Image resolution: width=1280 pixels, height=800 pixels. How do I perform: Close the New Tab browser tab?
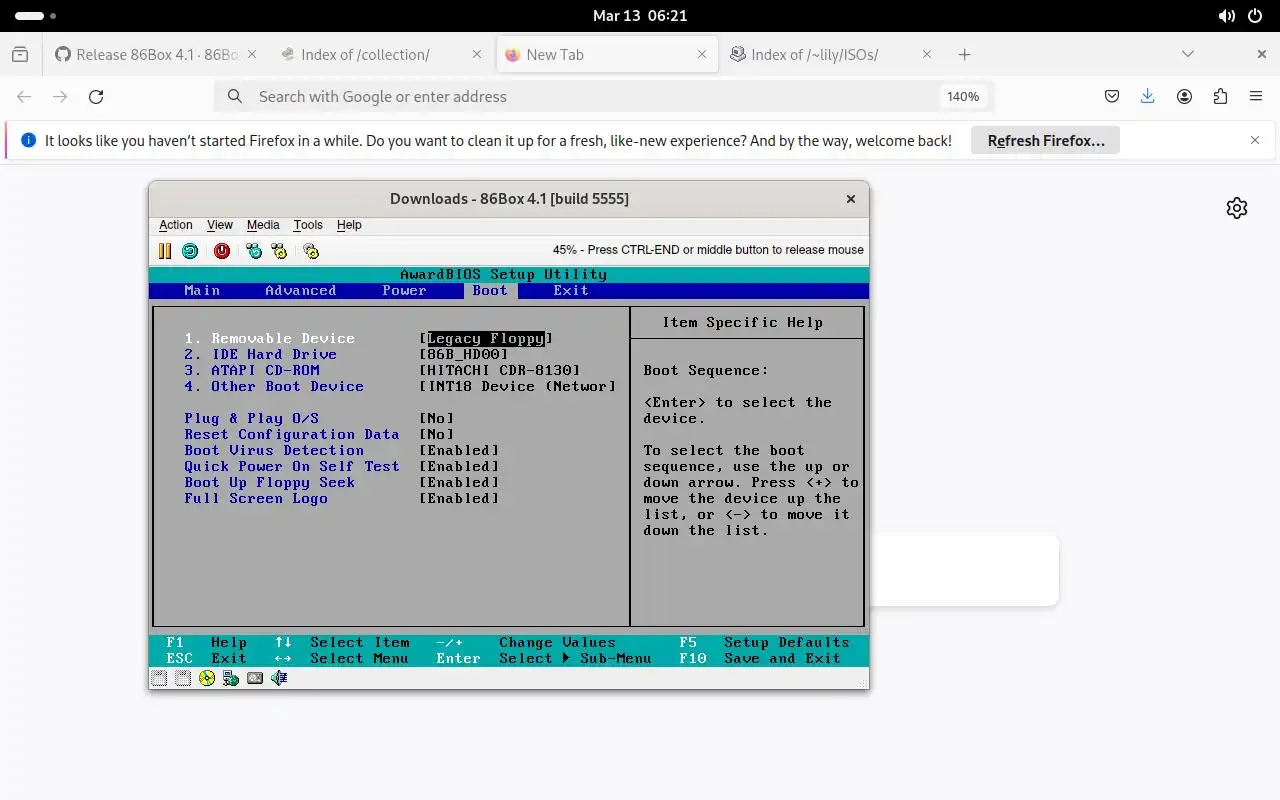point(702,55)
